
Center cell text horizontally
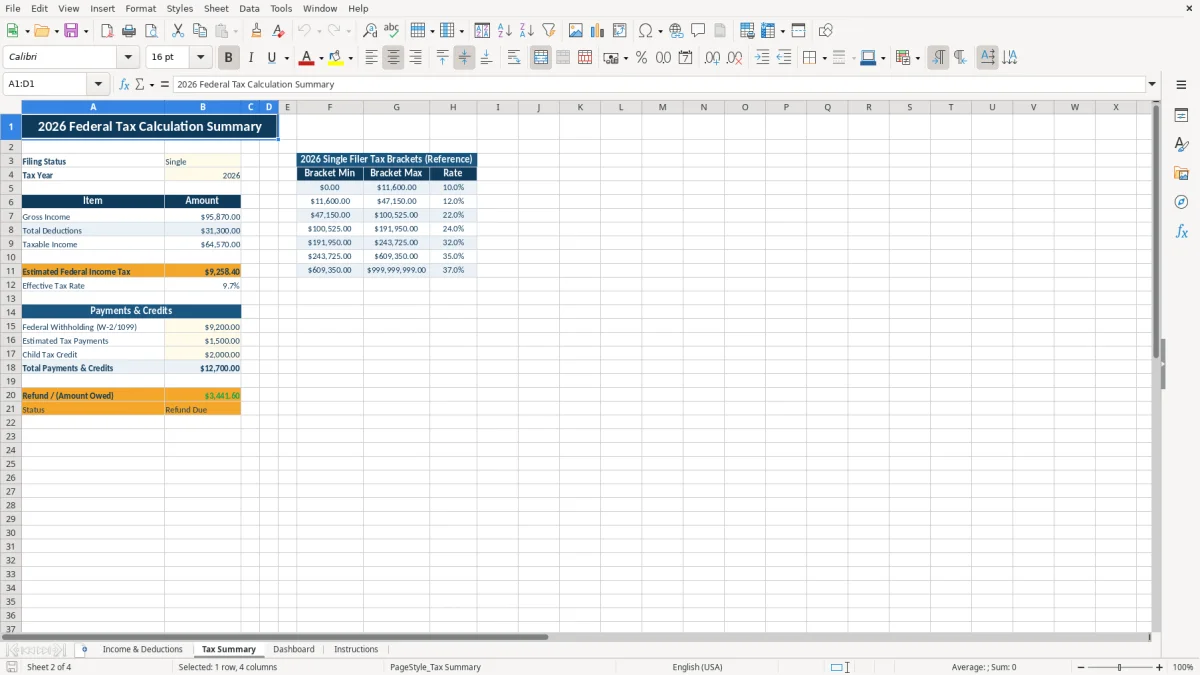point(393,58)
